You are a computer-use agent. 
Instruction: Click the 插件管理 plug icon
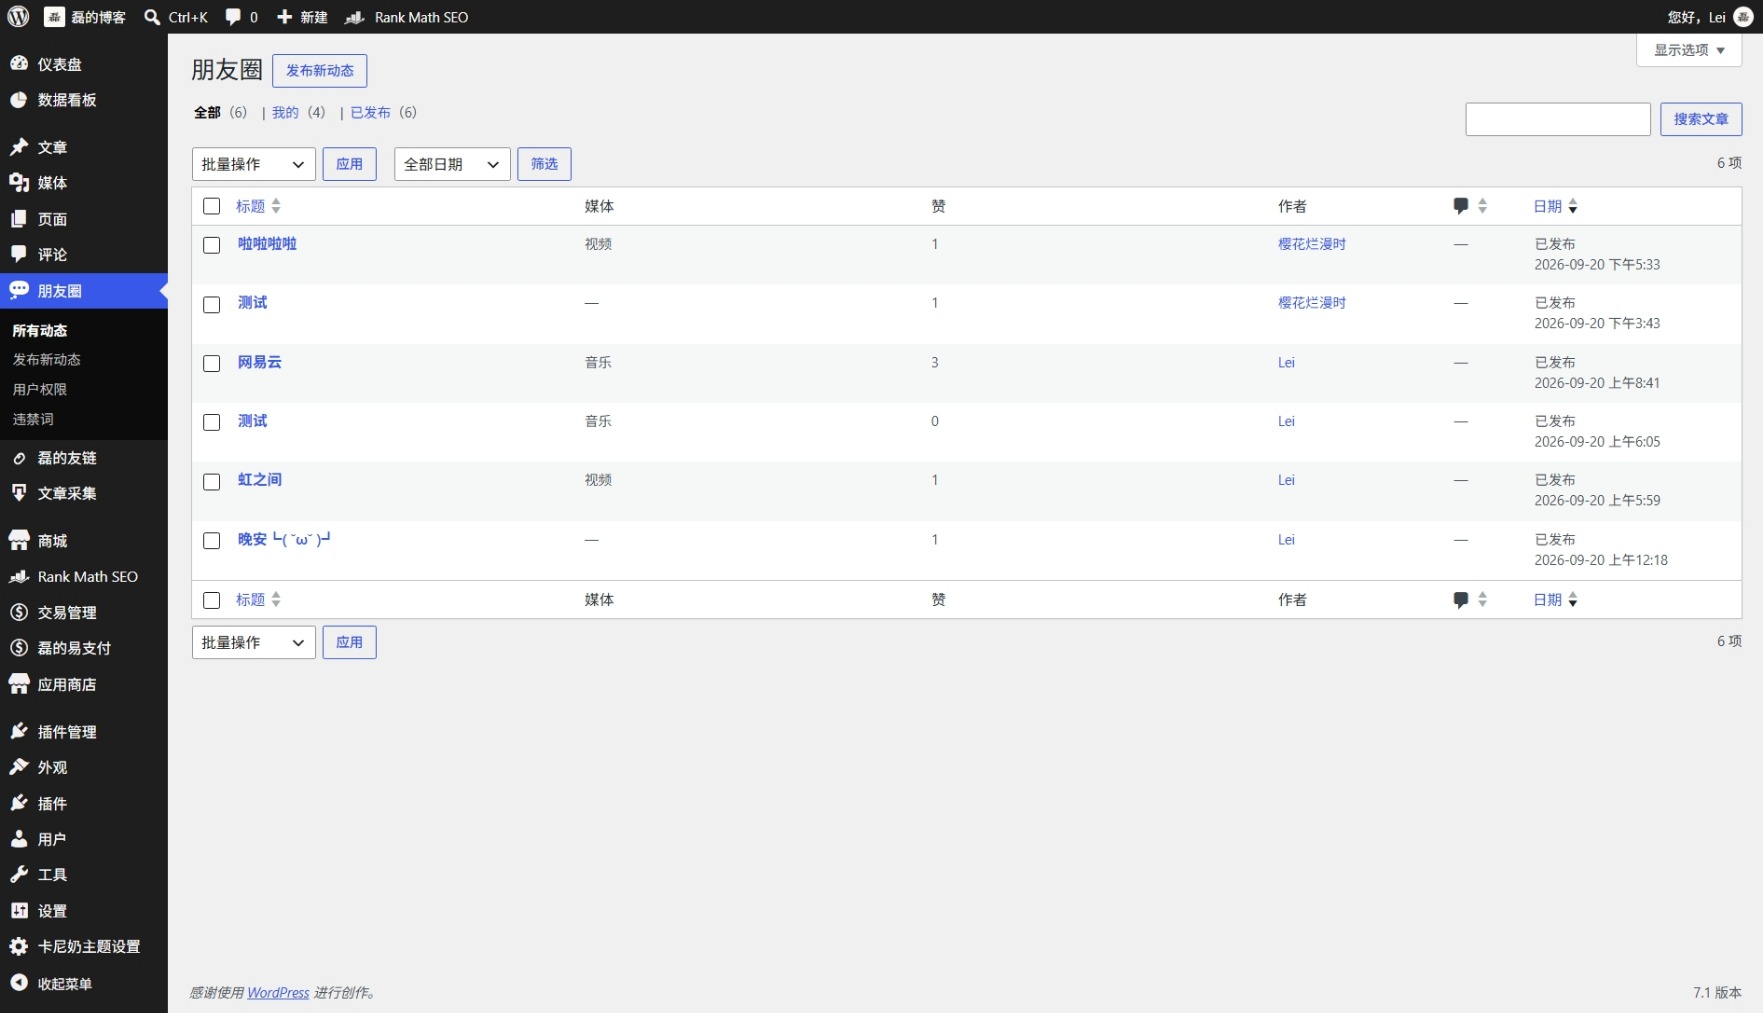(19, 731)
